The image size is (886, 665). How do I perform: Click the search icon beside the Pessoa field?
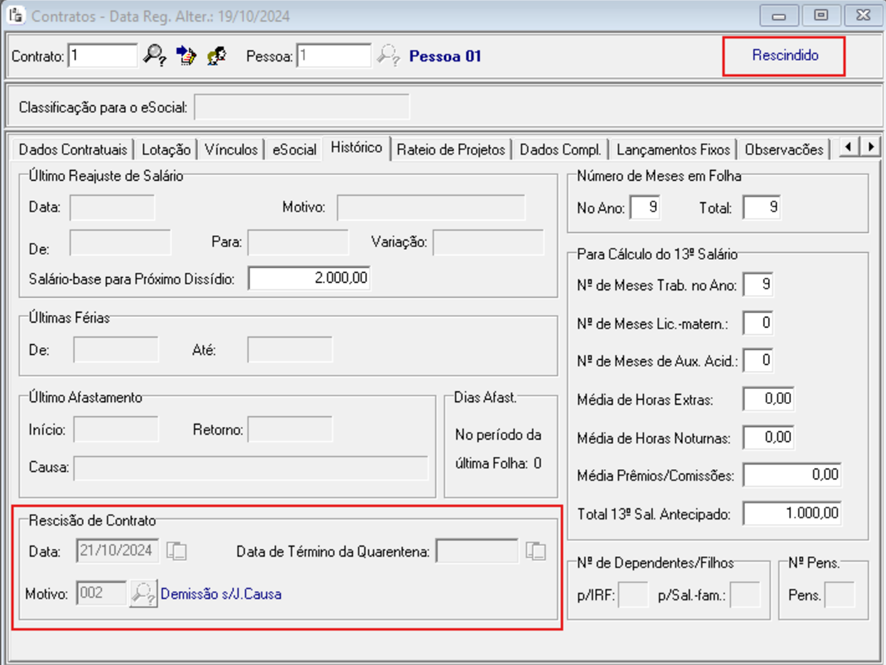(388, 56)
